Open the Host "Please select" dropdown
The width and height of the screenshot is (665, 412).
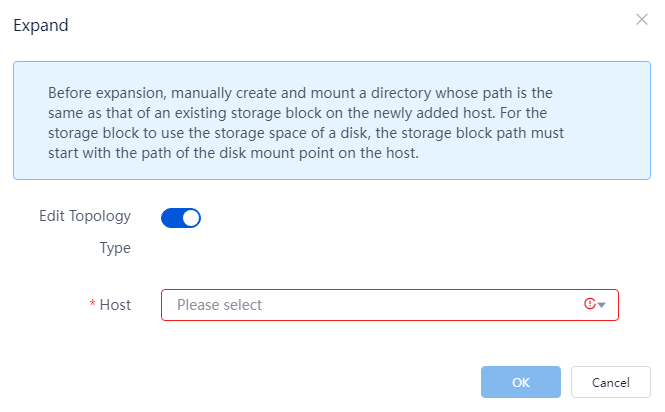(390, 305)
